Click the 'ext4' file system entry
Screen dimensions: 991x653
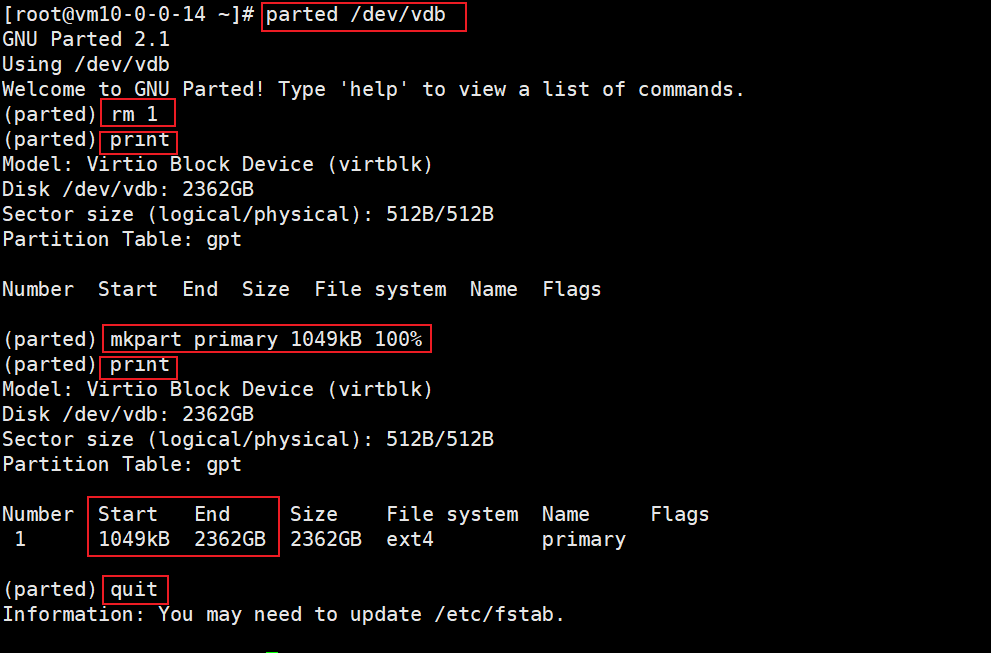[x=410, y=539]
